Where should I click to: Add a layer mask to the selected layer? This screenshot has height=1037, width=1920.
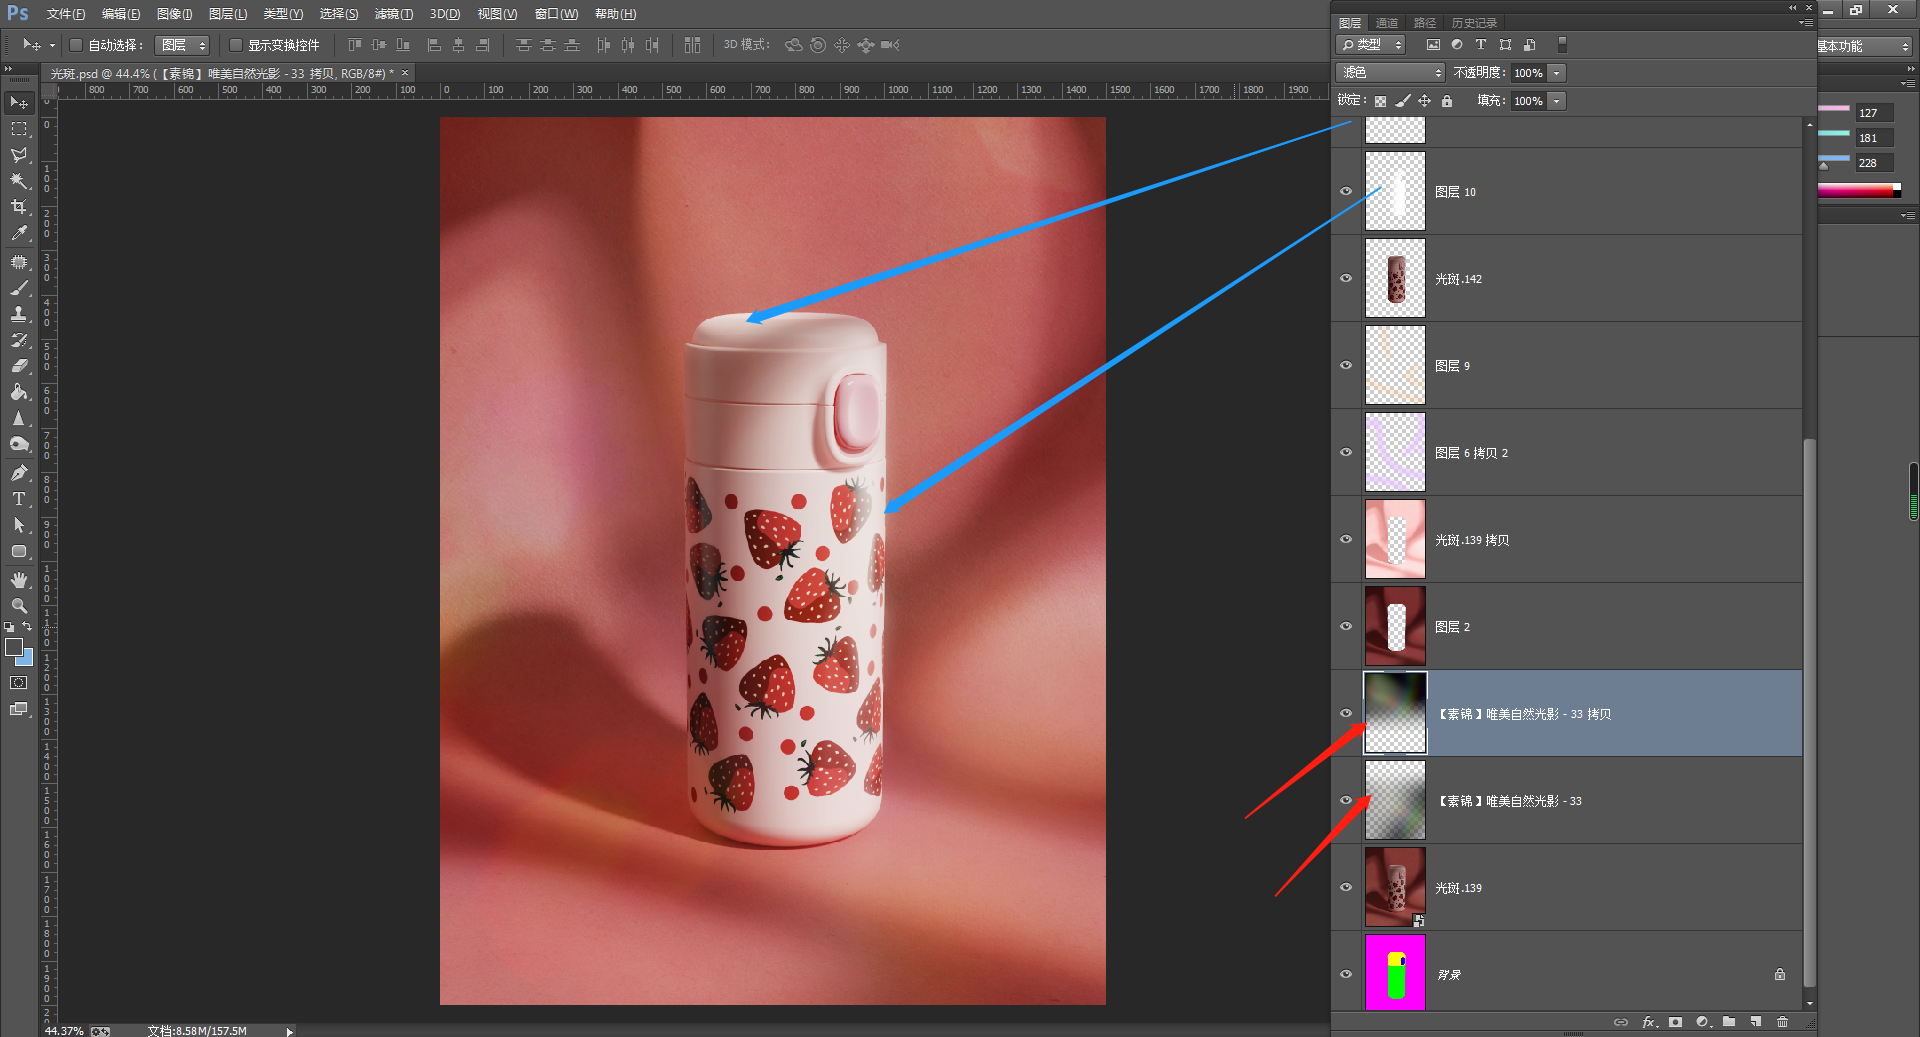[1676, 1022]
